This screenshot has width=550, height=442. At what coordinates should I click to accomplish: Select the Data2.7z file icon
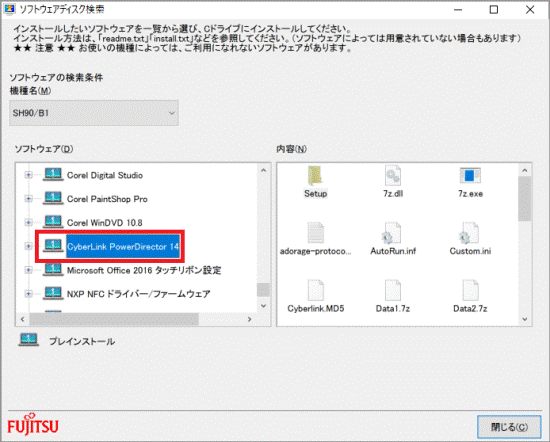point(470,290)
